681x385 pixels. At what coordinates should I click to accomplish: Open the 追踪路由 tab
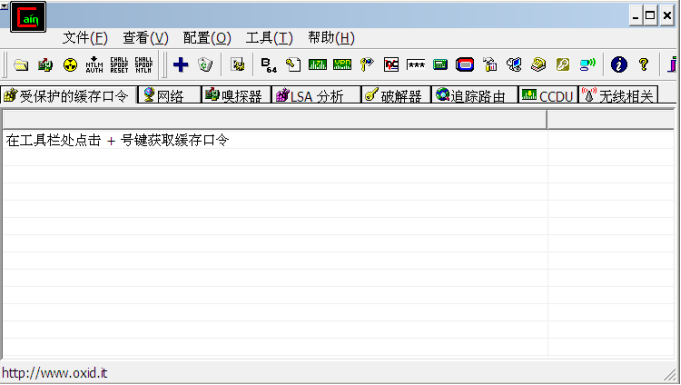click(475, 96)
